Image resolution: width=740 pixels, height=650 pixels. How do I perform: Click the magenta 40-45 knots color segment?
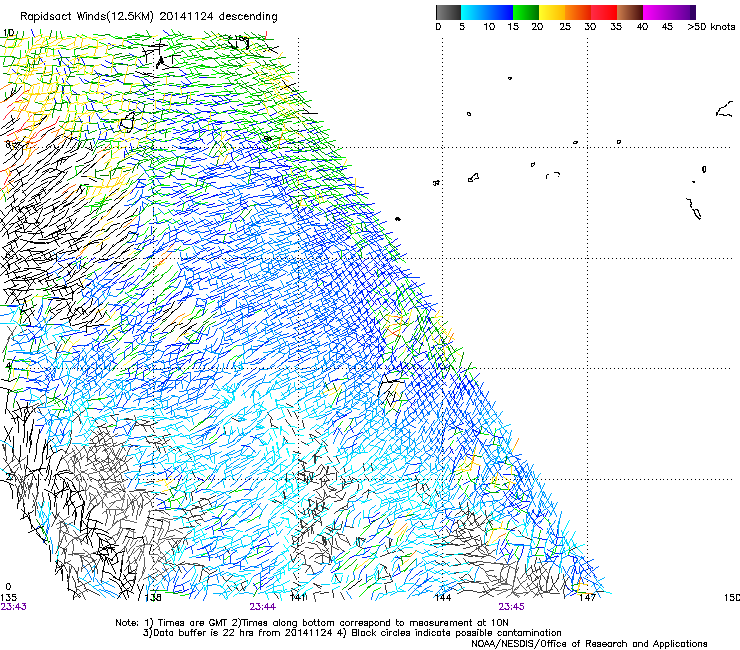coord(656,12)
